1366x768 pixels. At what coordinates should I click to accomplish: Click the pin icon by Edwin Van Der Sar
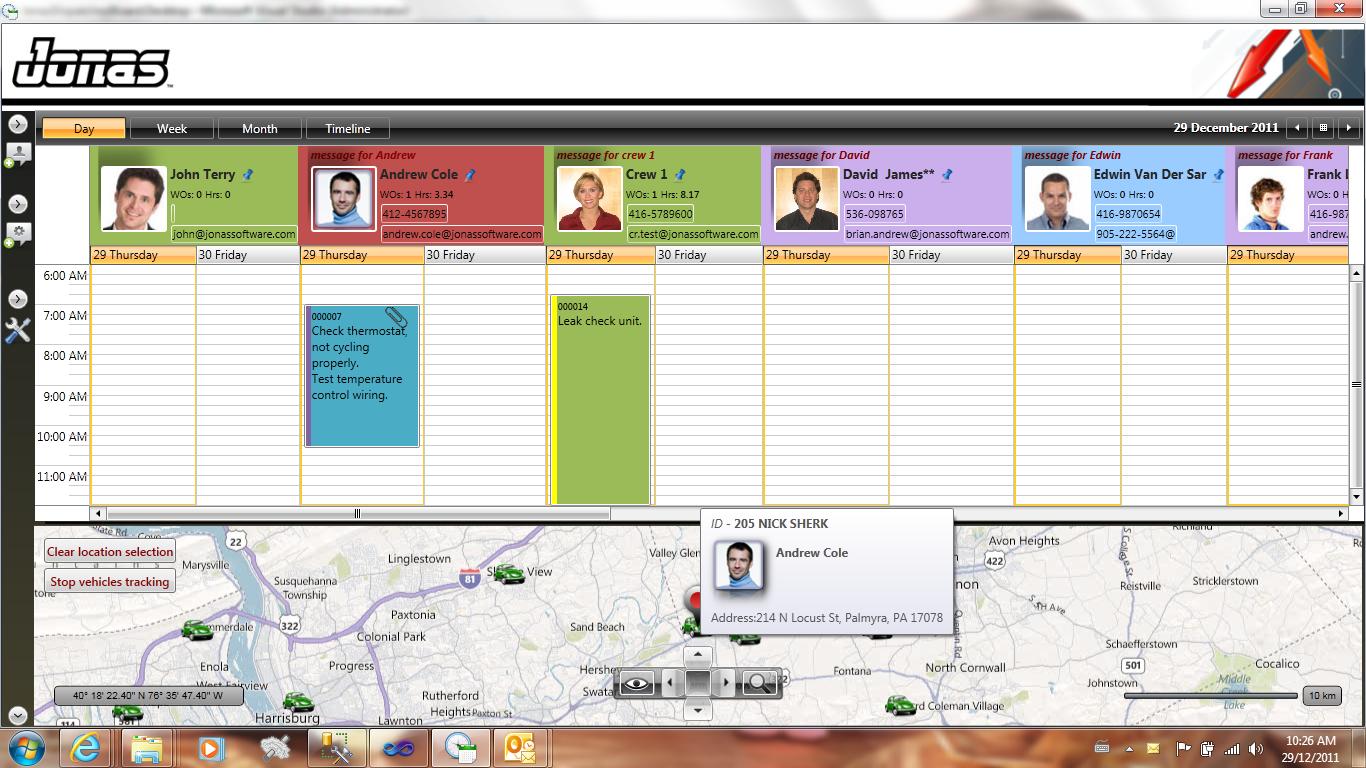click(x=1218, y=175)
